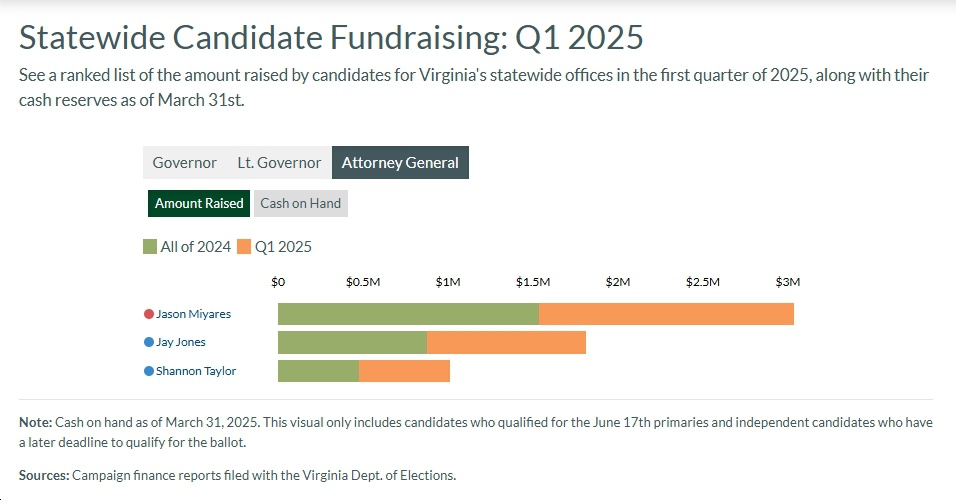The width and height of the screenshot is (956, 500).
Task: Toggle to Cash on Hand view
Action: (301, 203)
